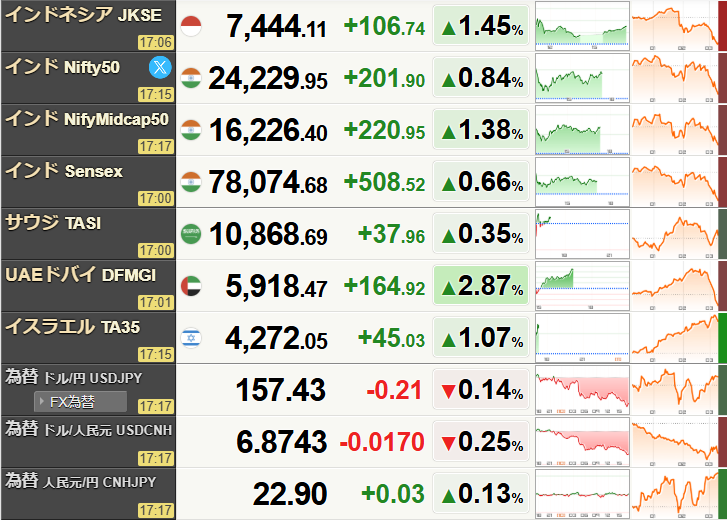This screenshot has height=520, width=727.
Task: Click the ▼0.14% change badge
Action: tap(481, 389)
